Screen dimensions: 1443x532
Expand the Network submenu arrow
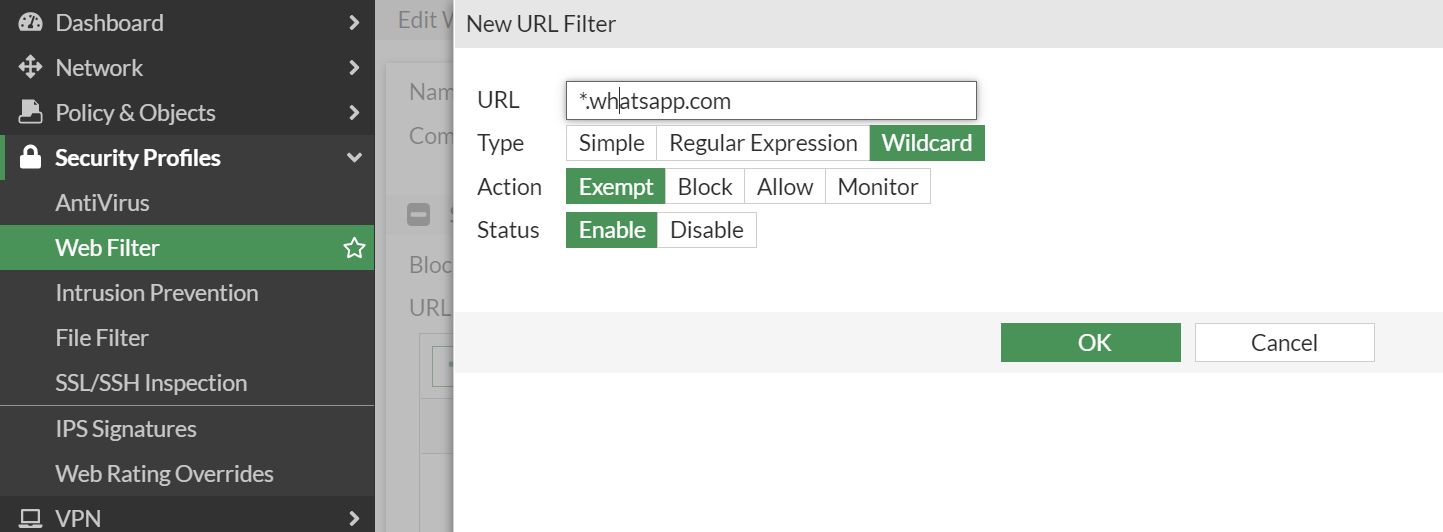(354, 68)
